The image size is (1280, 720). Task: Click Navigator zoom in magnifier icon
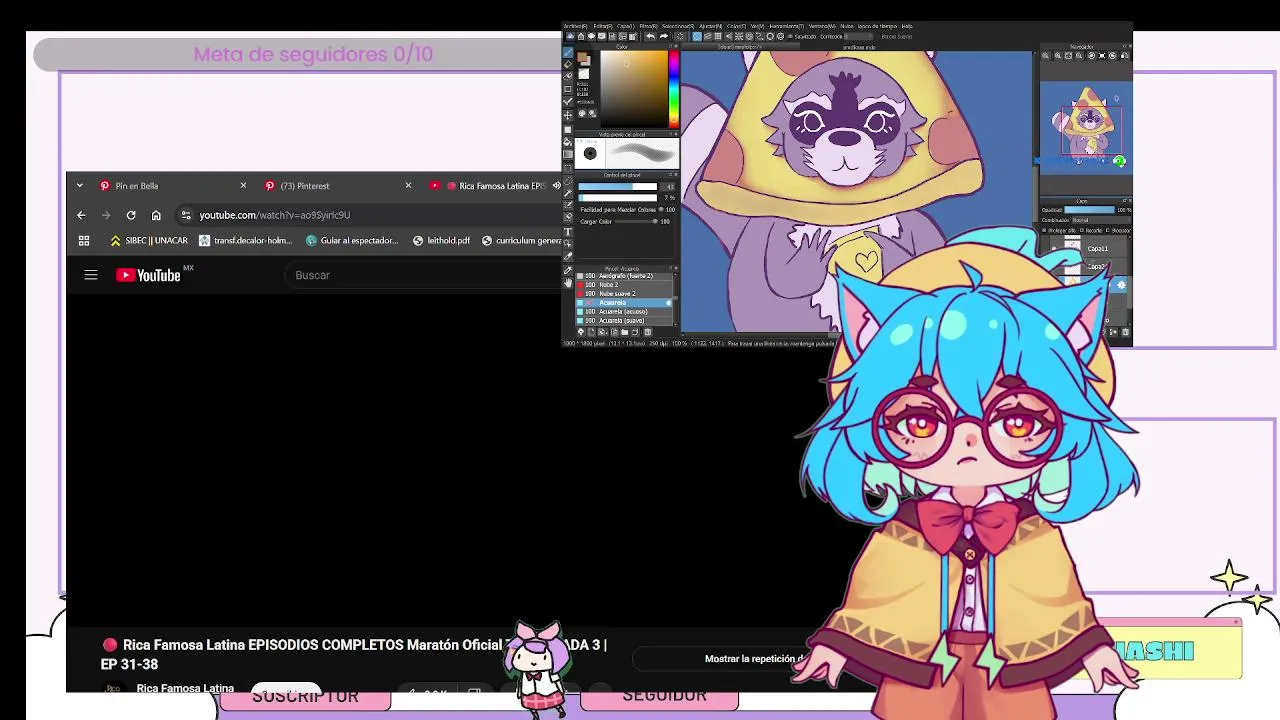pos(1058,55)
